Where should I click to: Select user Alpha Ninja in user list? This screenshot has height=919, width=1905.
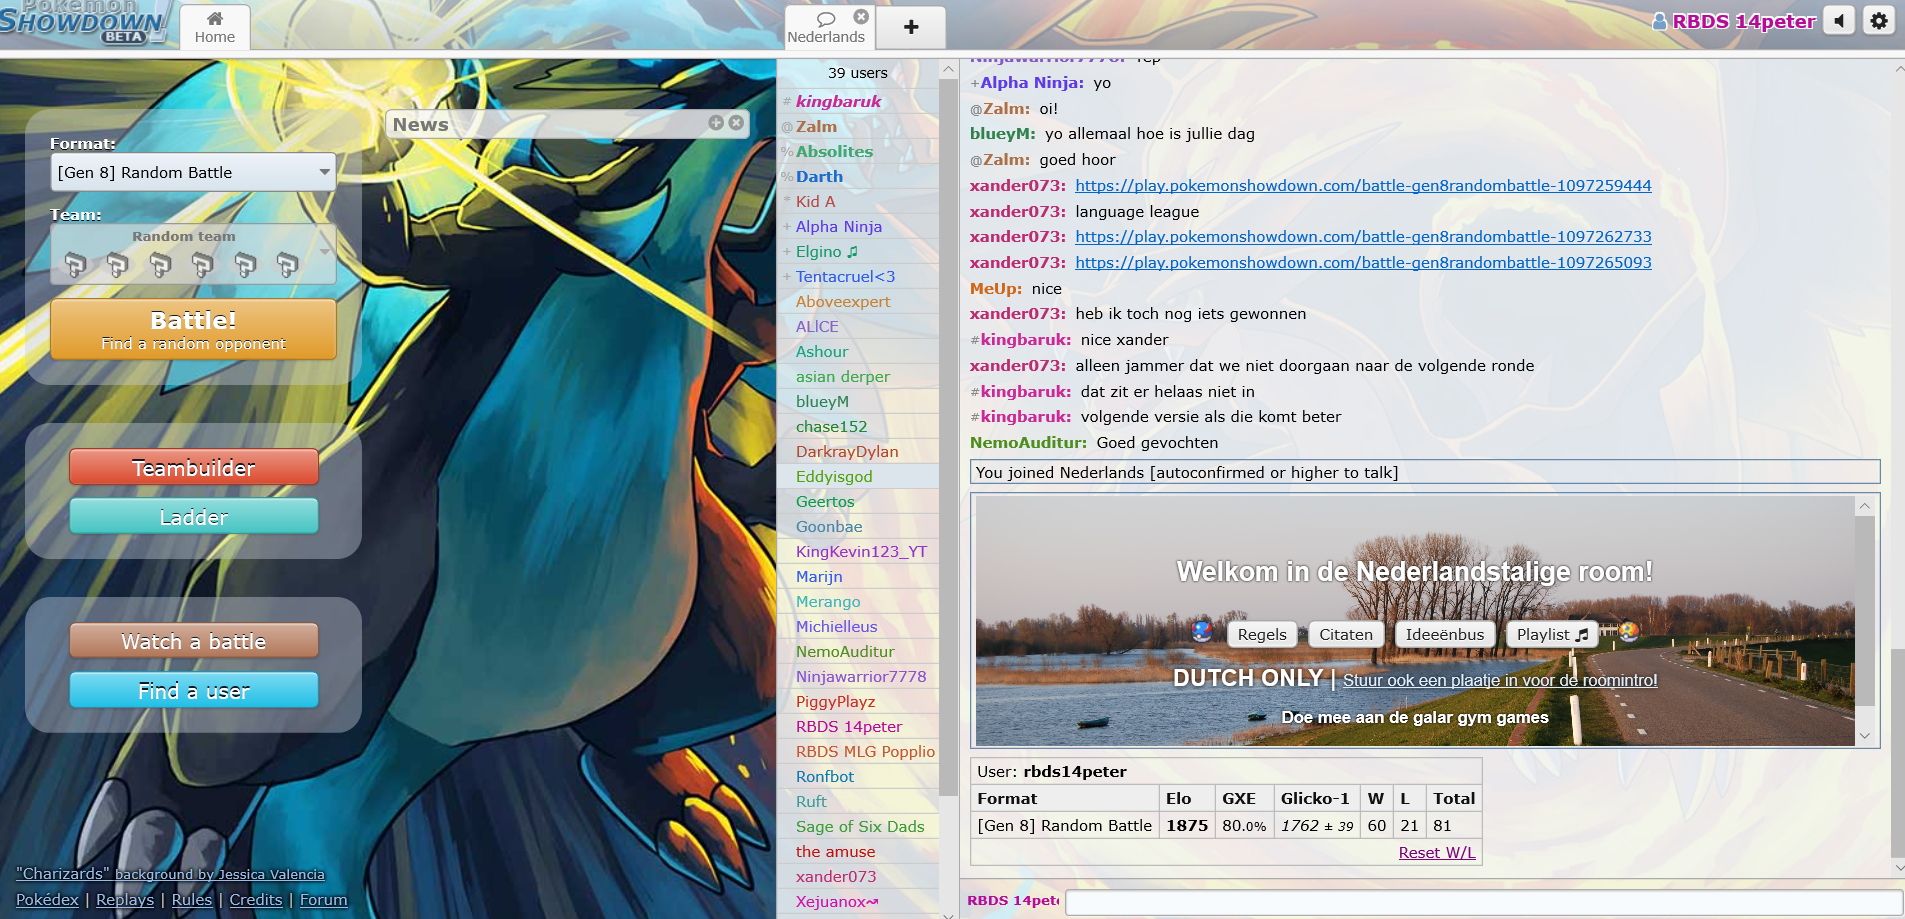(858, 226)
